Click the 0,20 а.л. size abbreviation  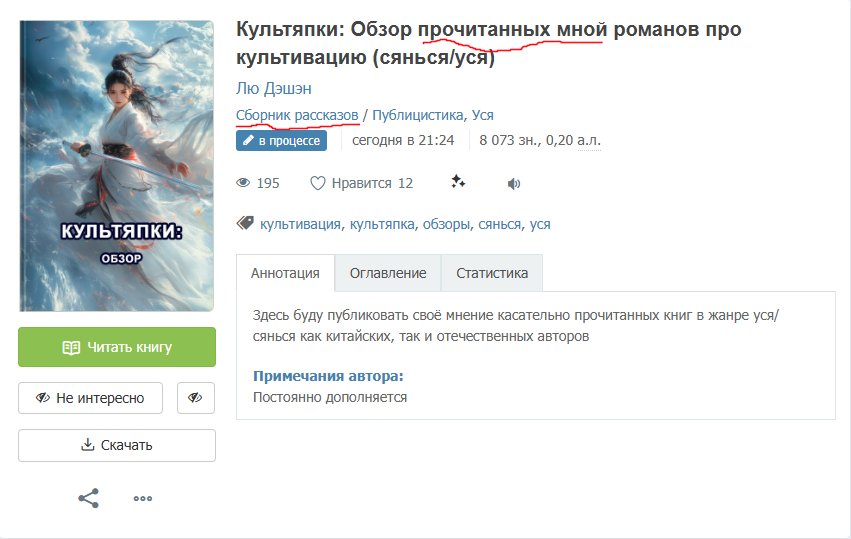coord(573,141)
